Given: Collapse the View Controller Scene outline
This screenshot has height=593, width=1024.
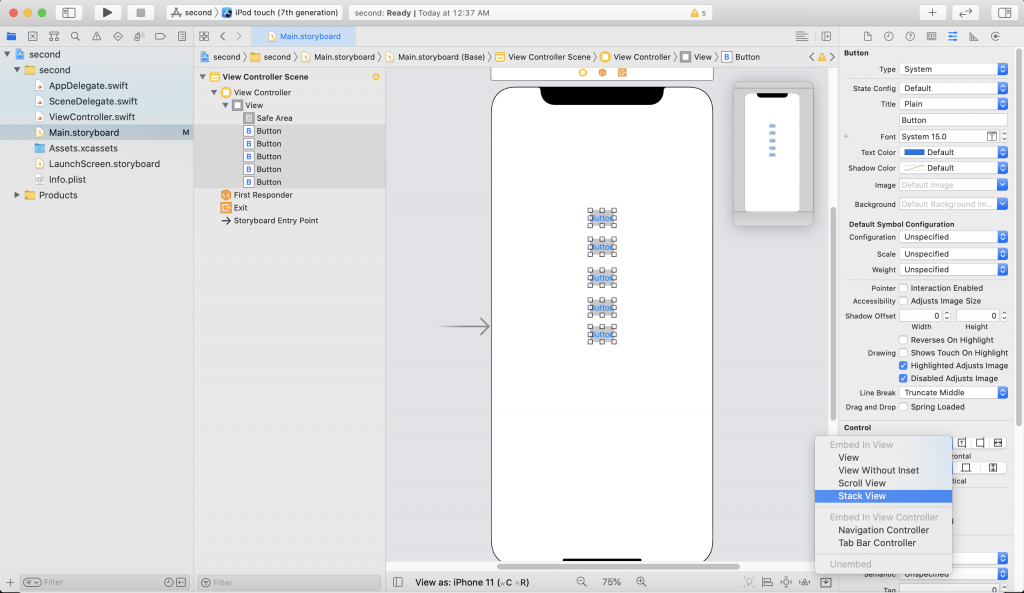Looking at the screenshot, I should click(x=202, y=77).
